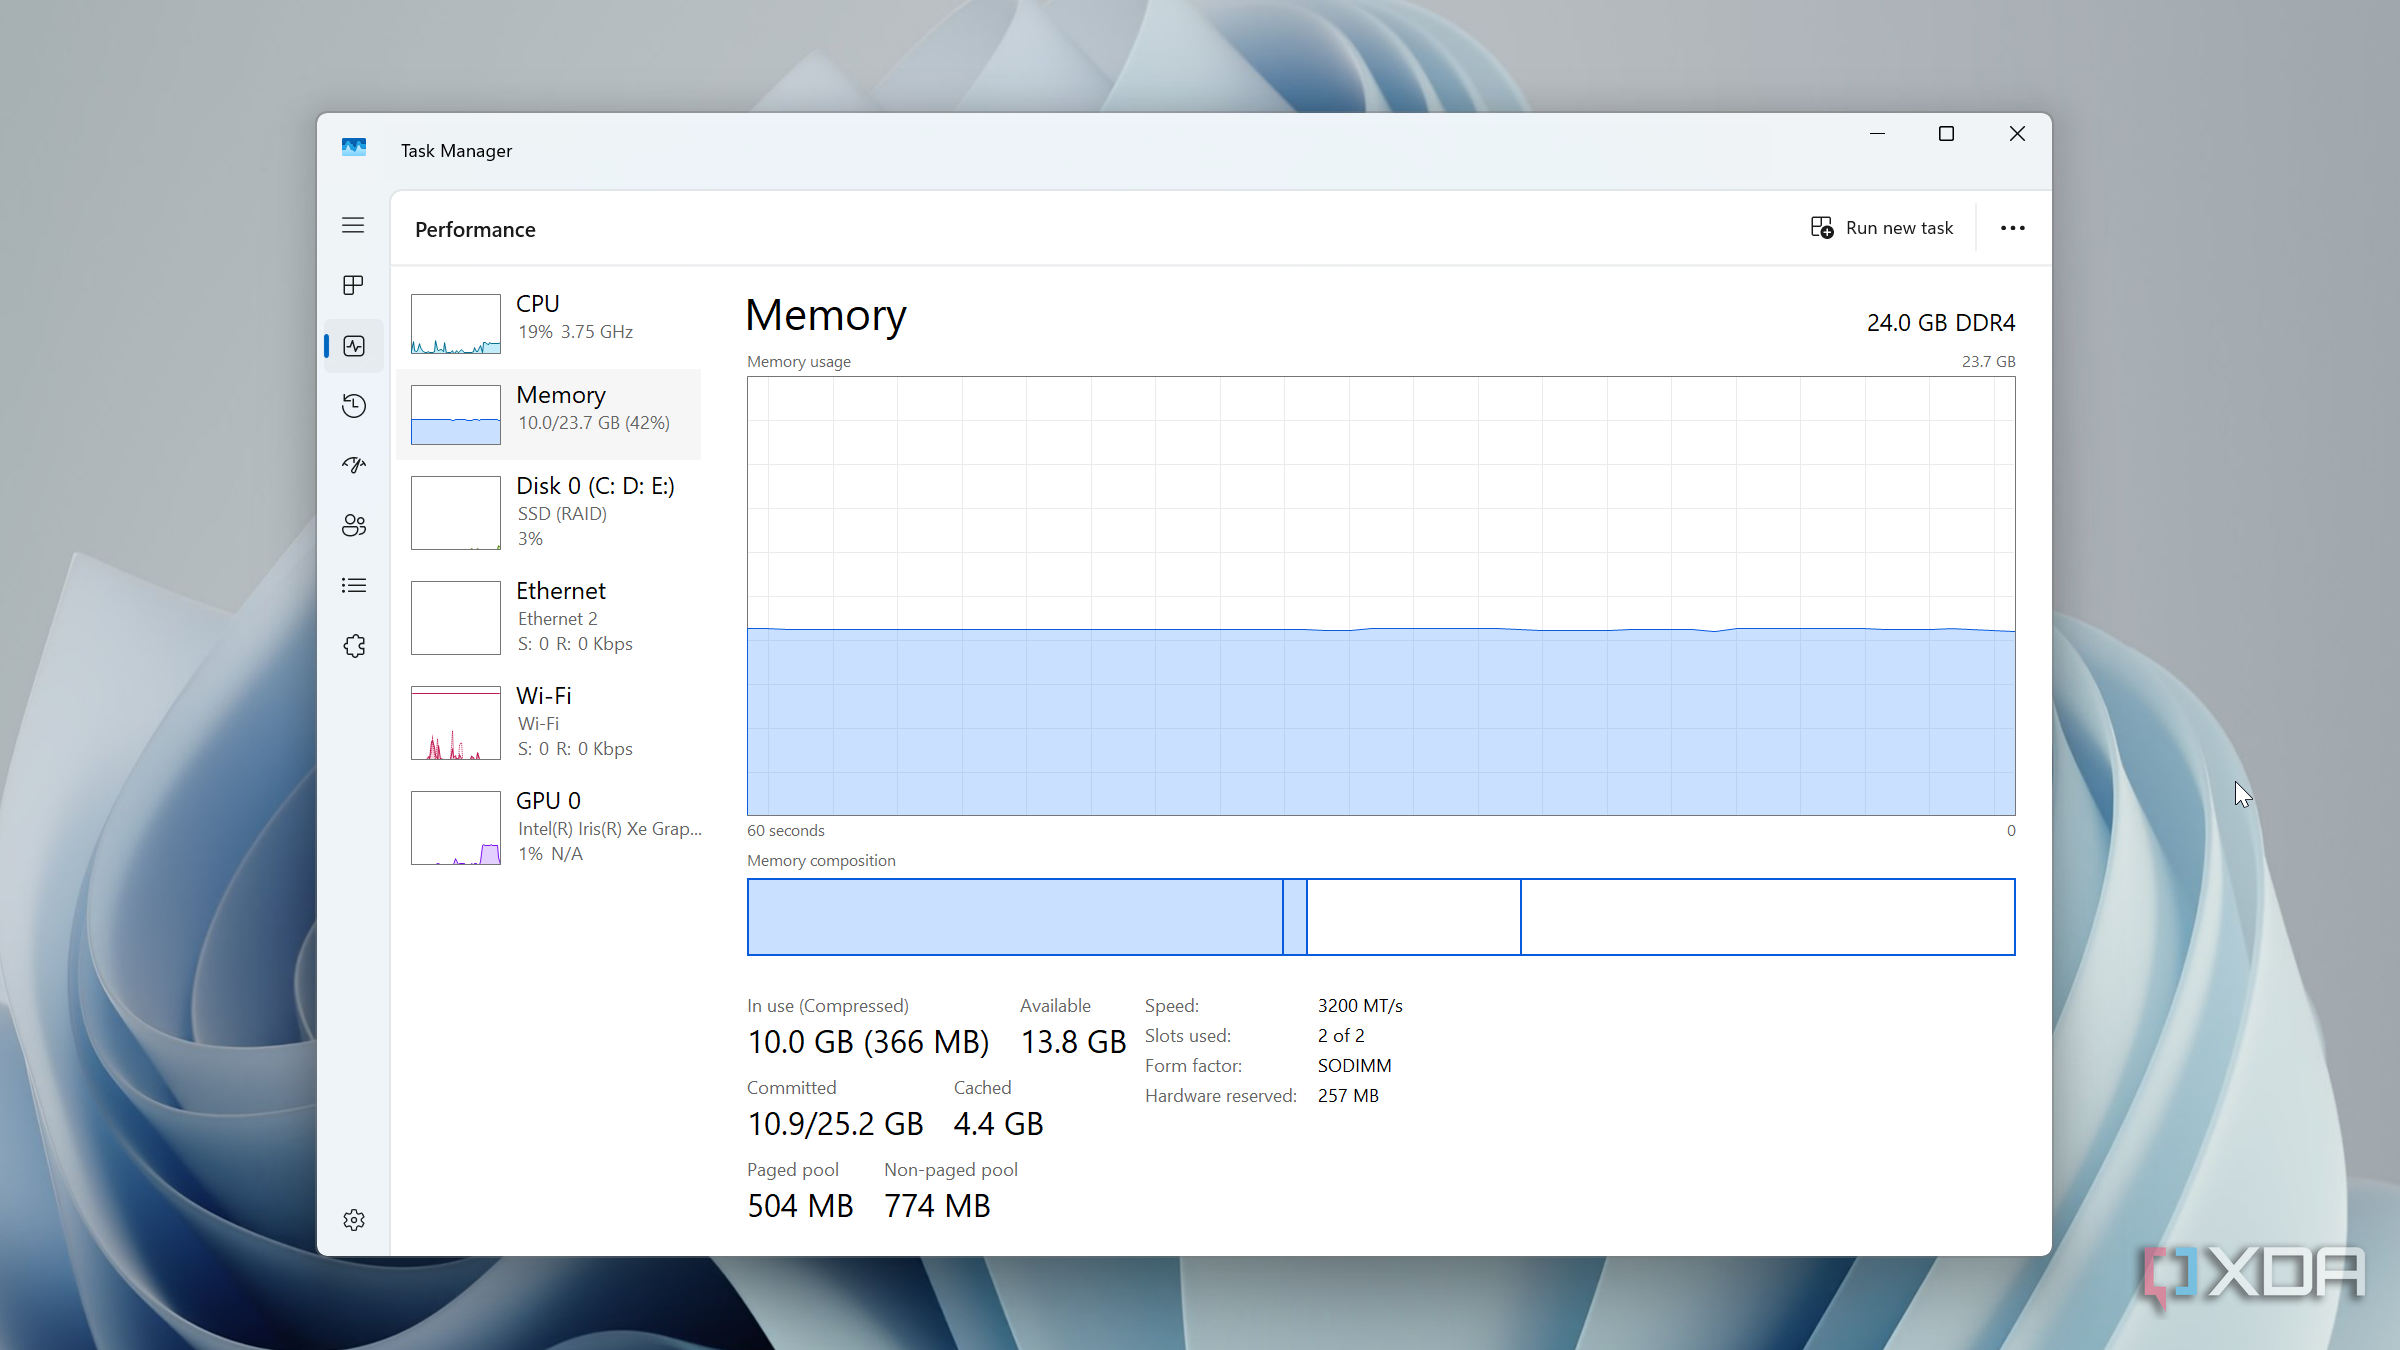This screenshot has height=1350, width=2400.
Task: Click the '4.4 GB' cached value
Action: (998, 1124)
